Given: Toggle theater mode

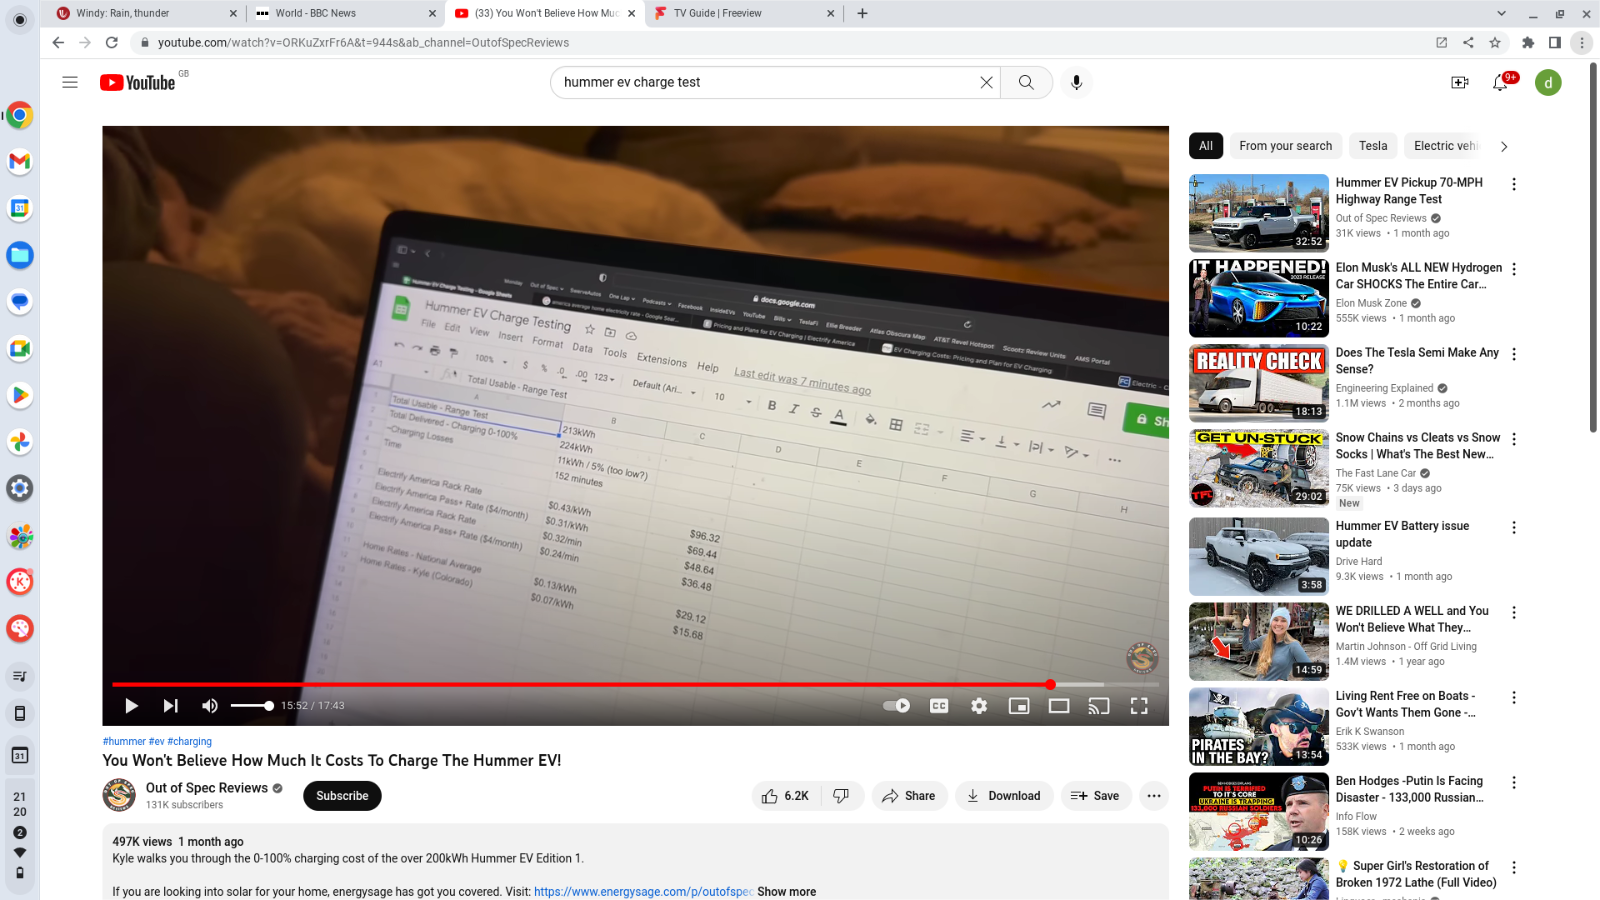Looking at the screenshot, I should coord(1059,706).
